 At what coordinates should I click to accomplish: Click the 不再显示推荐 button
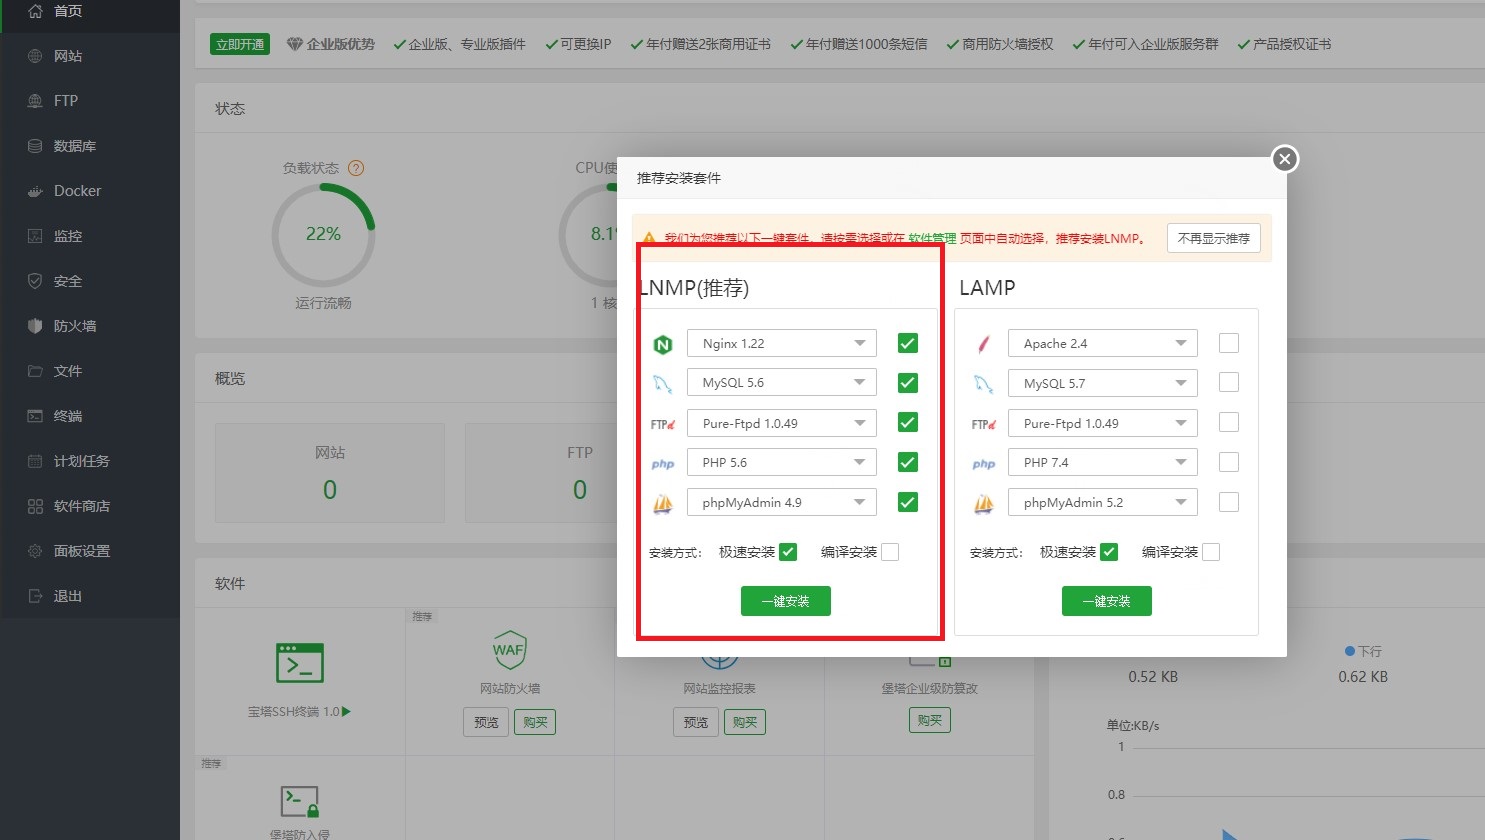(x=1214, y=238)
